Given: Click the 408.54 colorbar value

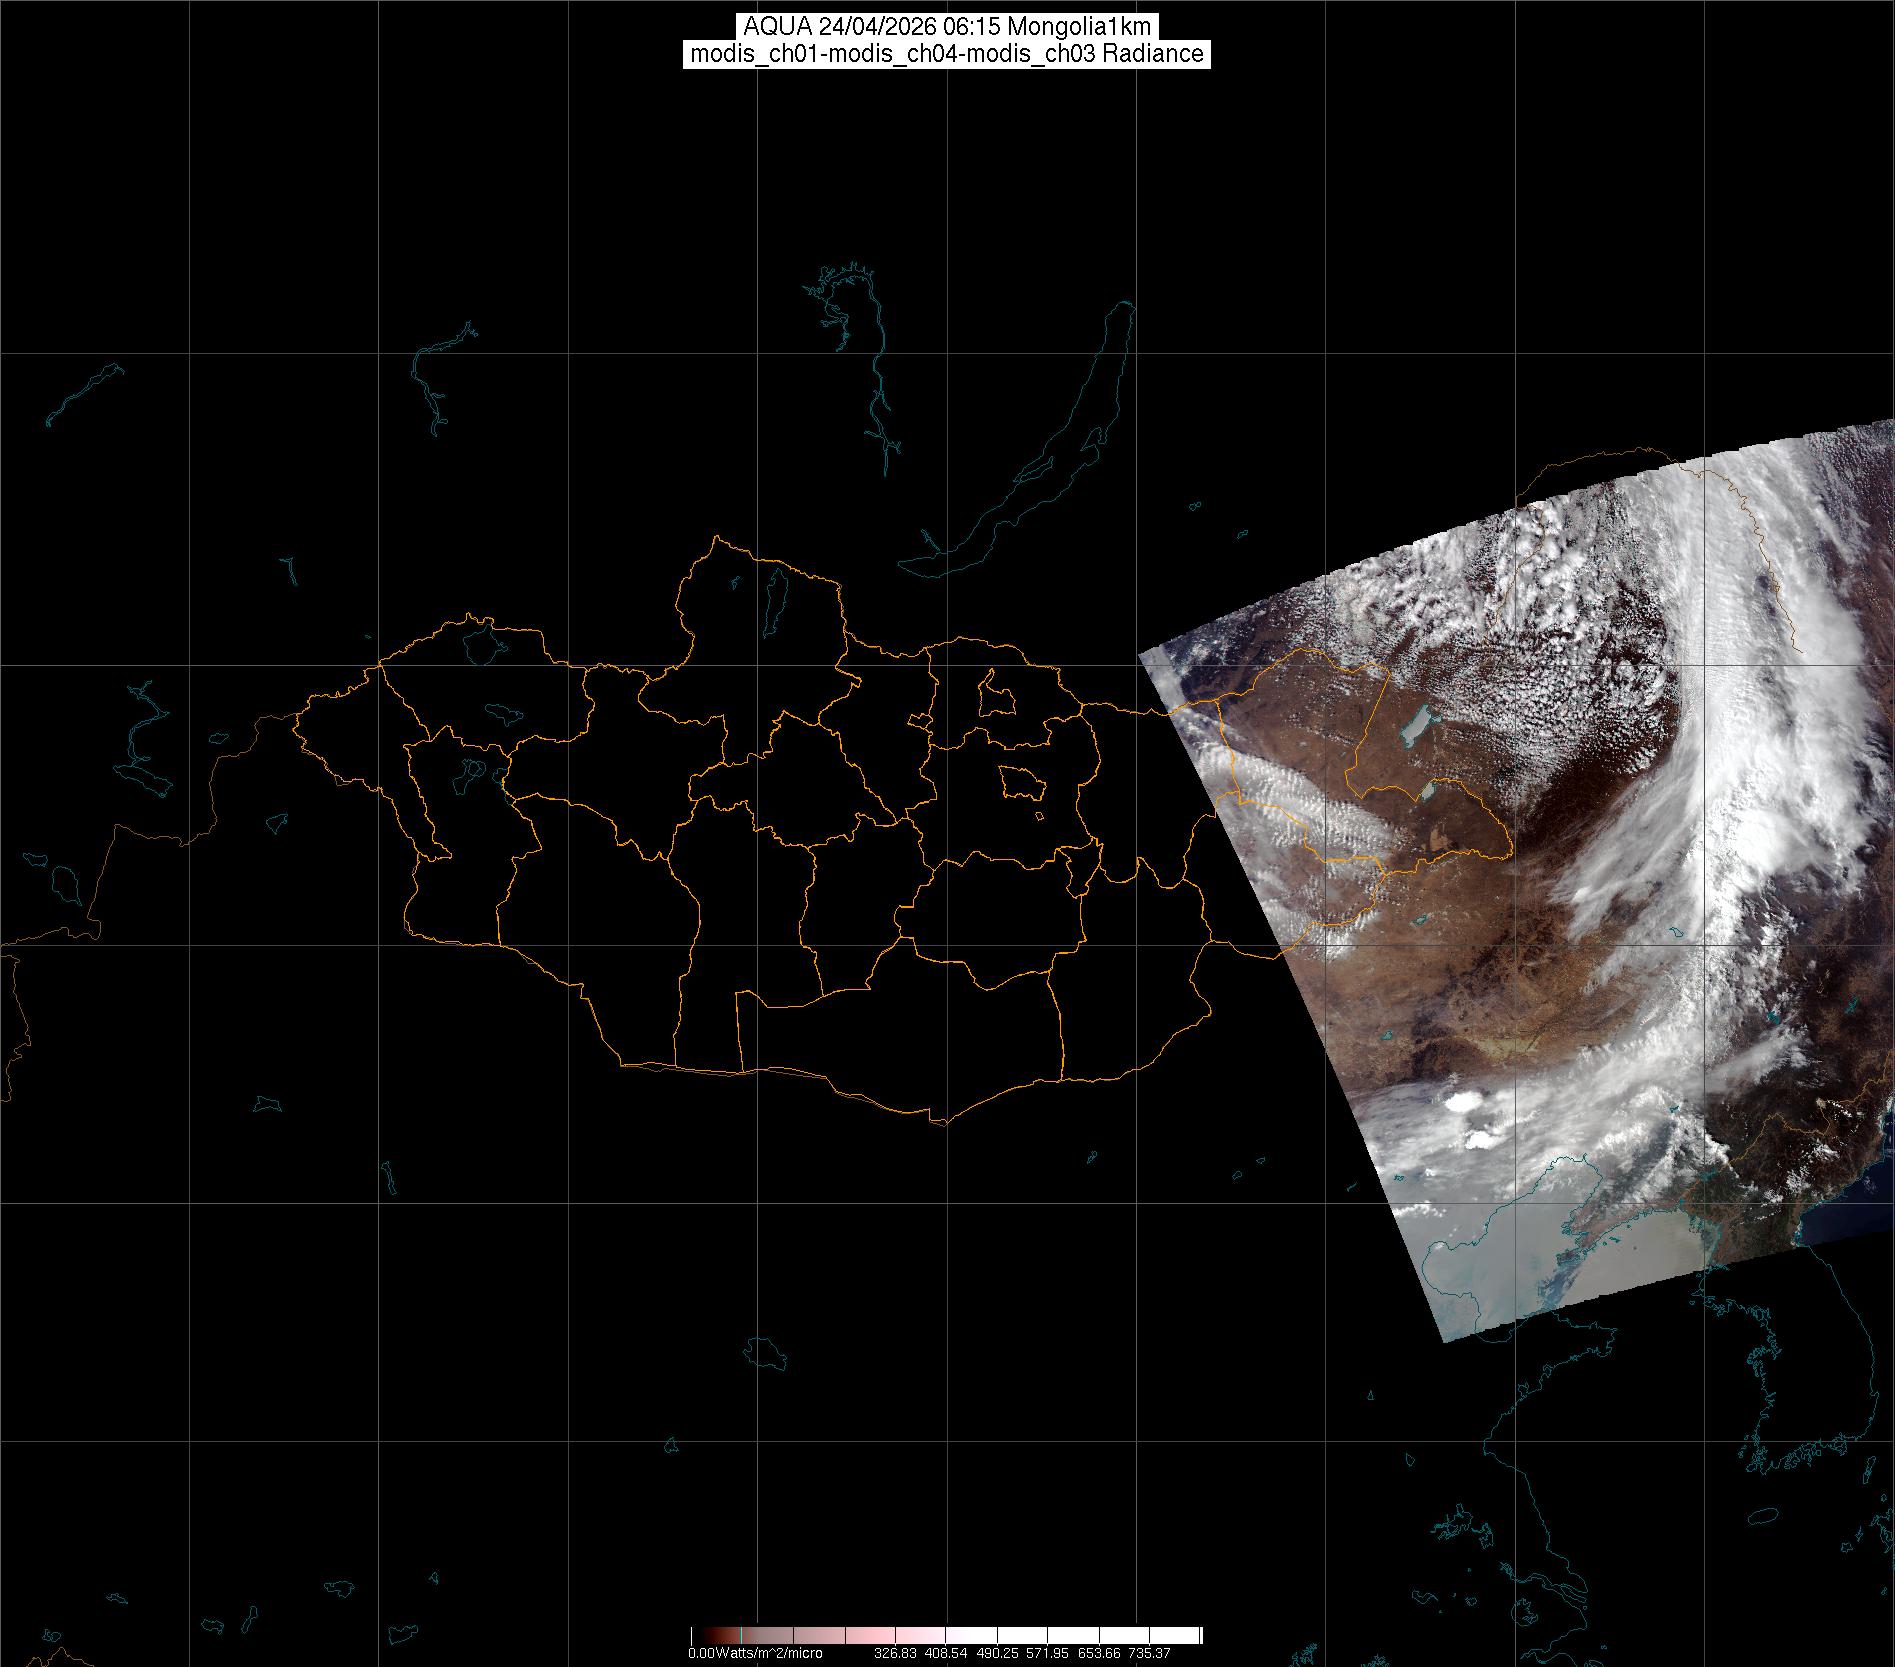Looking at the screenshot, I should point(946,1654).
